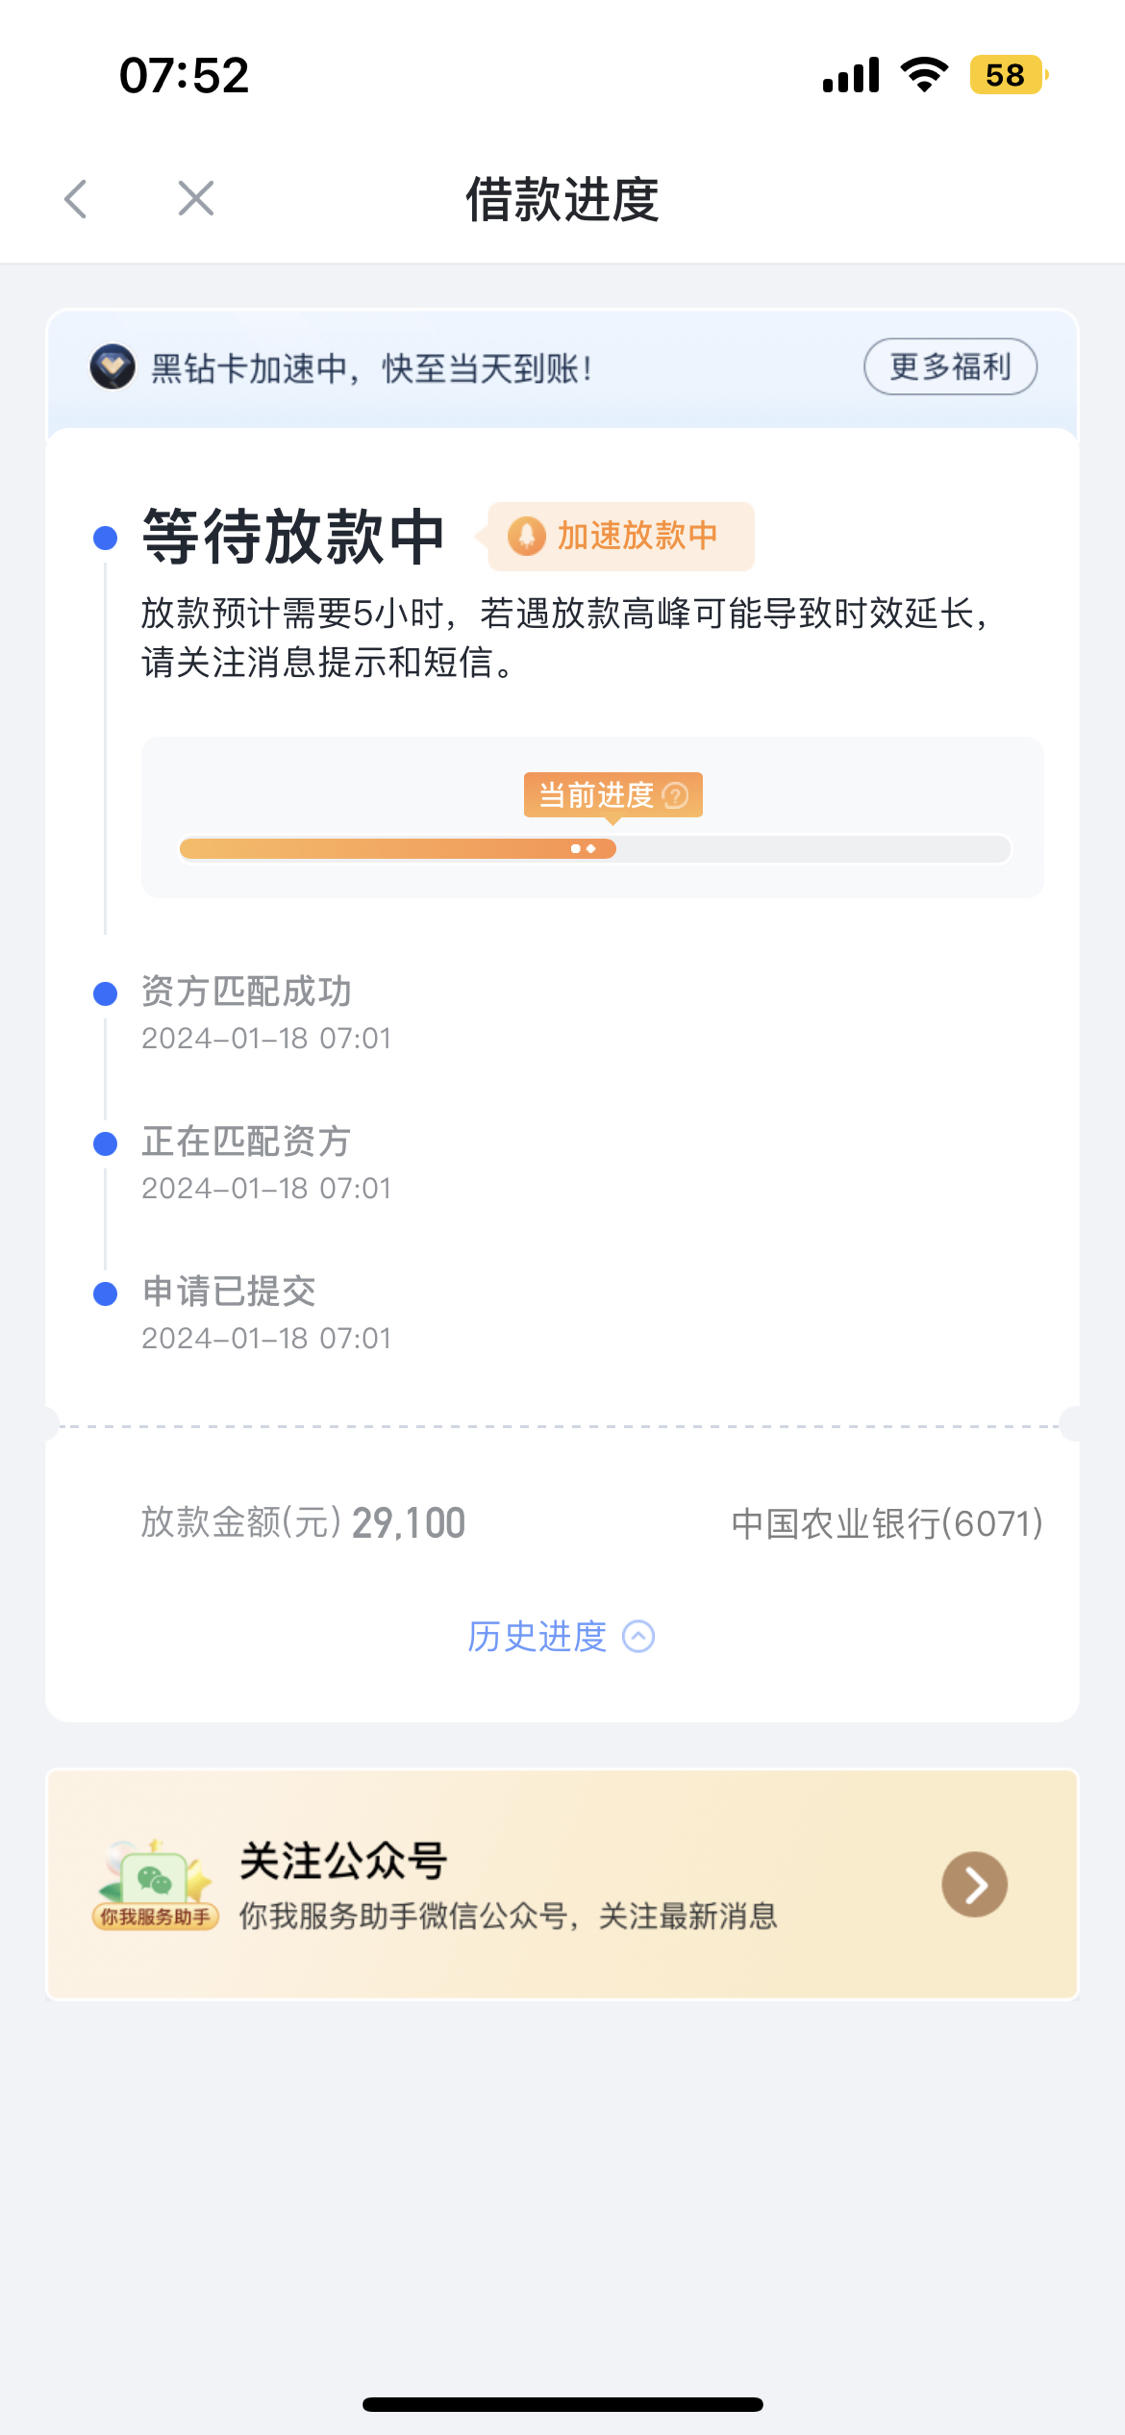
Task: Tap the 历史进度 link text
Action: pyautogui.click(x=537, y=1636)
